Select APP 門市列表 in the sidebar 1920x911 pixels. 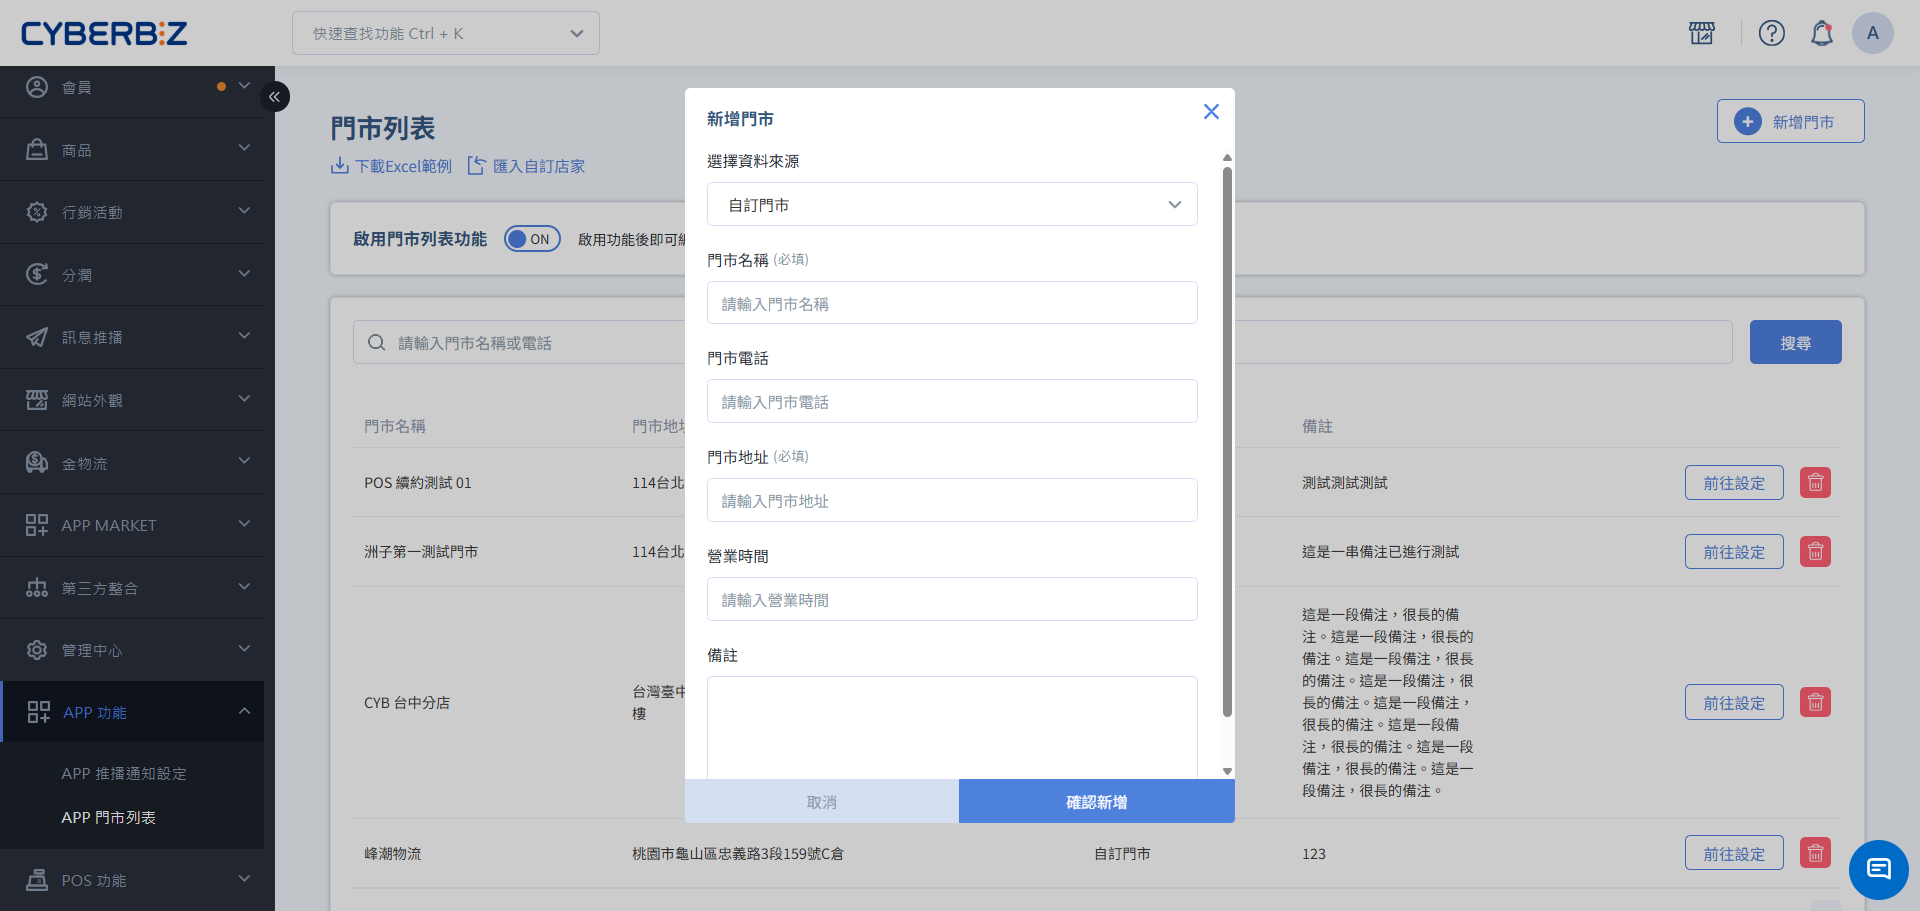coord(110,817)
